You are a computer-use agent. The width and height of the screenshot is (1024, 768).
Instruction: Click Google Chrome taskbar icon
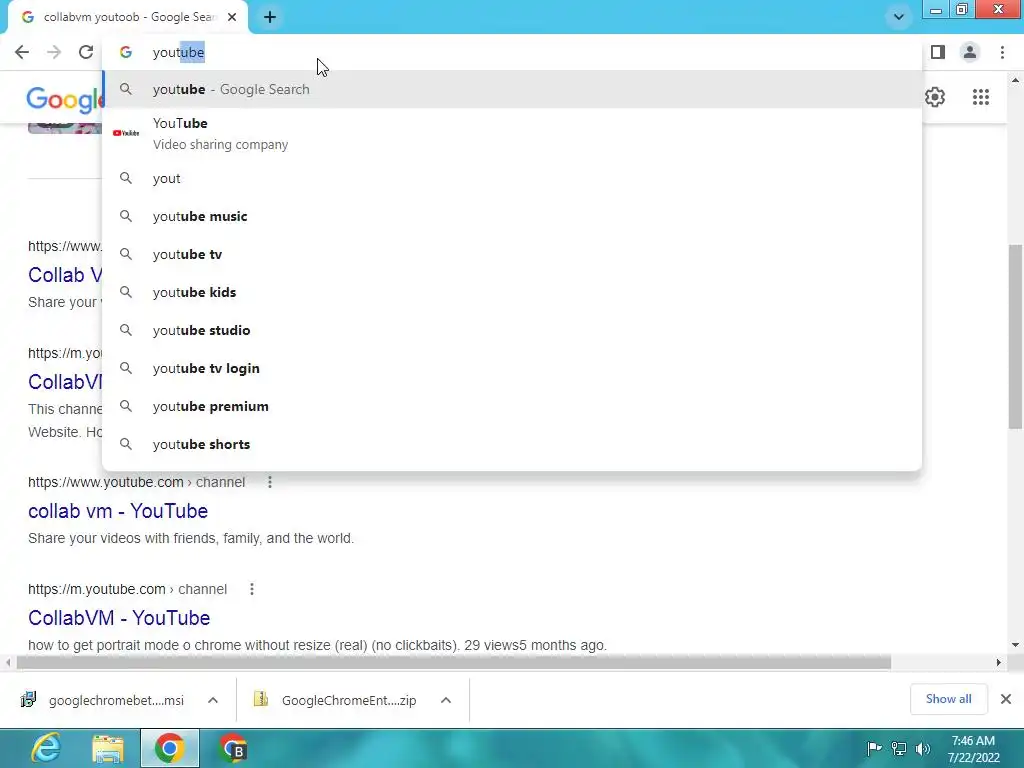(x=170, y=748)
